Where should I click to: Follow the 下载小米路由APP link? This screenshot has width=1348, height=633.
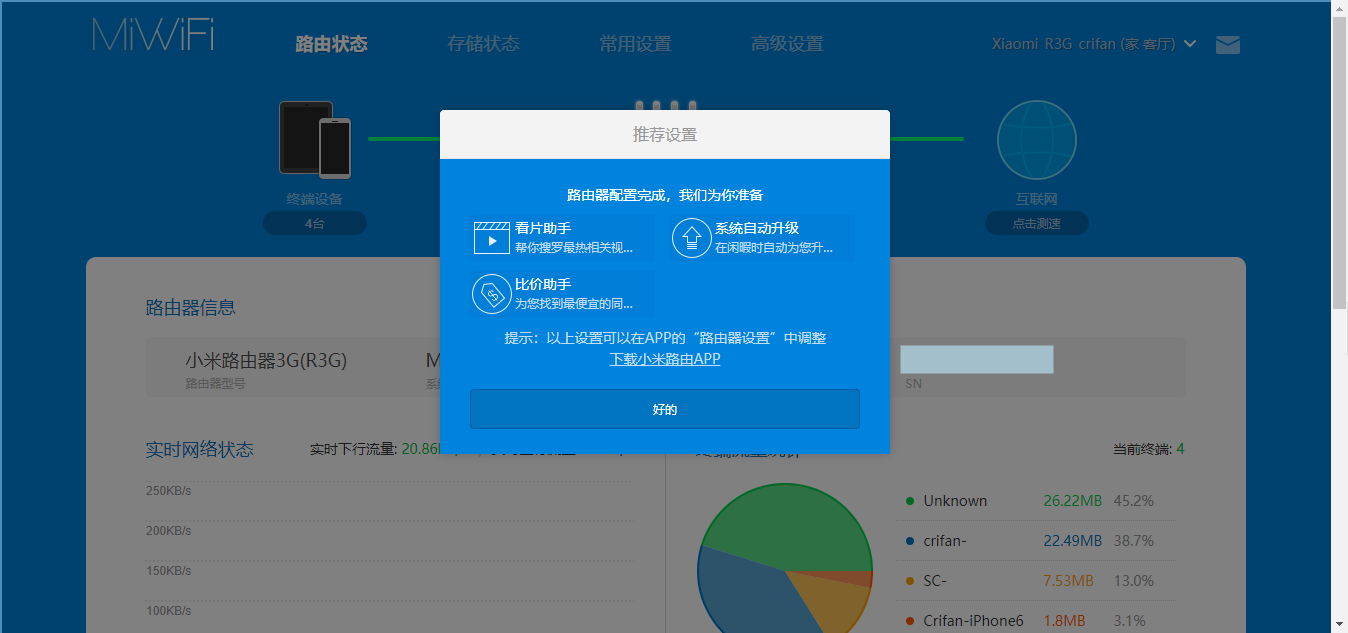pos(665,359)
